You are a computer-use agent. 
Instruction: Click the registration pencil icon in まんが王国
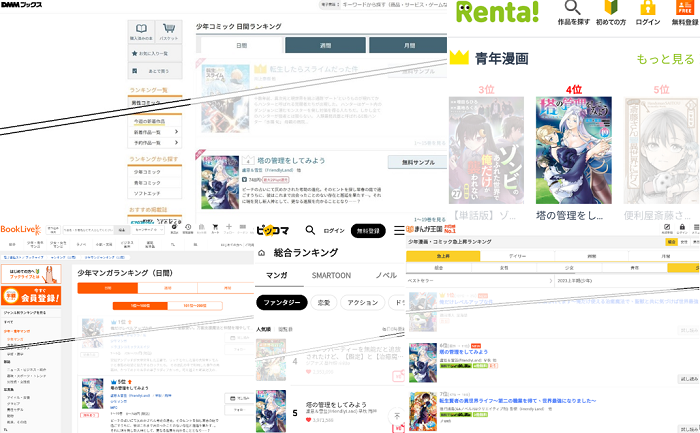[x=667, y=229]
